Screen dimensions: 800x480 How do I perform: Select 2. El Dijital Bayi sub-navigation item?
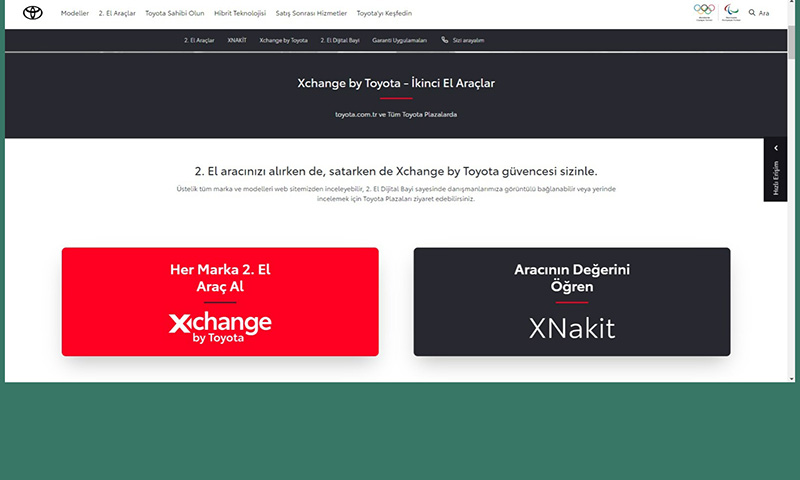point(340,40)
